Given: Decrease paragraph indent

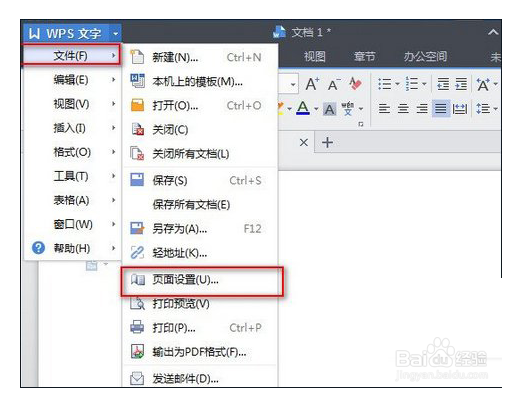Looking at the screenshot, I should [x=443, y=84].
